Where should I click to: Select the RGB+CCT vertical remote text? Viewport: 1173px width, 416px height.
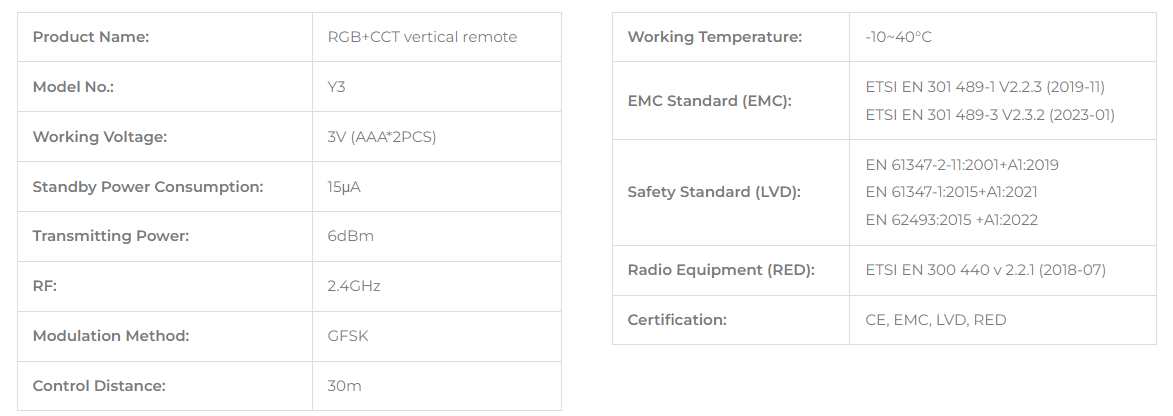(422, 37)
